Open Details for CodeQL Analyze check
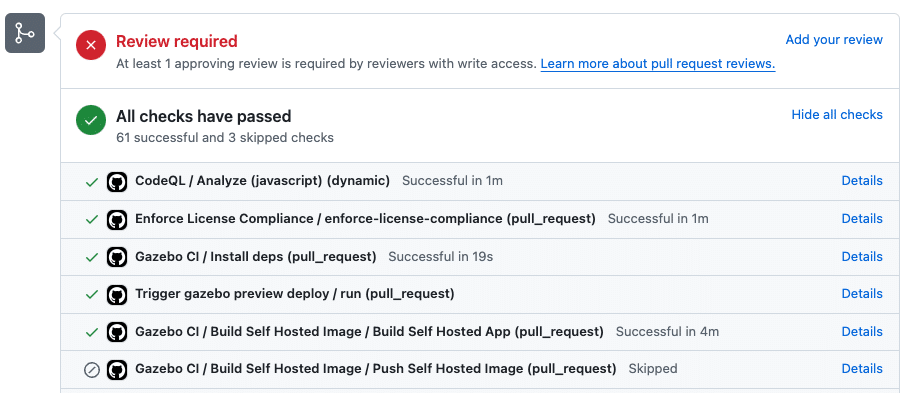Viewport: 910px width, 393px height. coord(862,181)
